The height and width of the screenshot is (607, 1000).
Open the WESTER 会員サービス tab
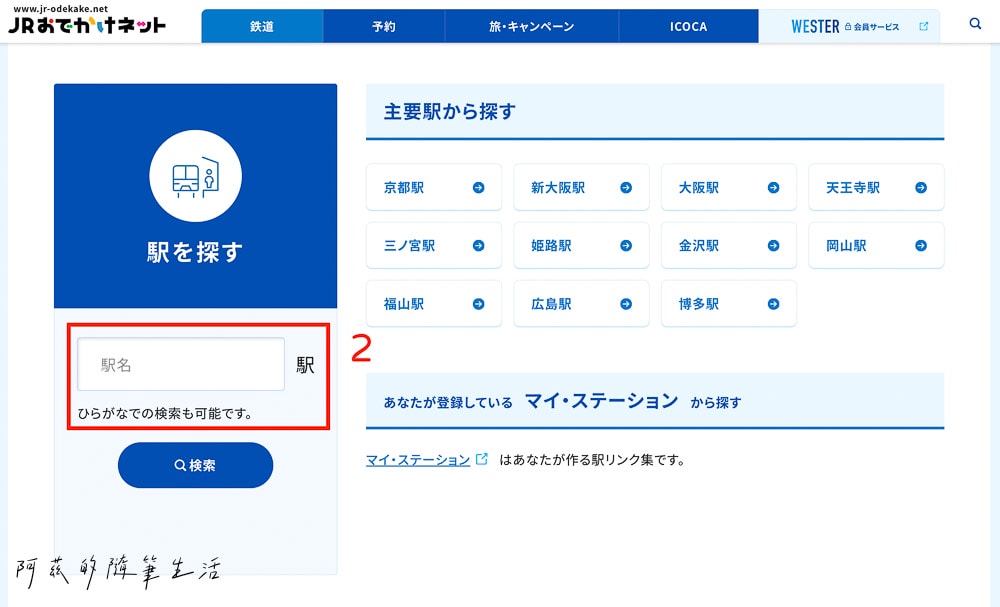click(x=849, y=26)
